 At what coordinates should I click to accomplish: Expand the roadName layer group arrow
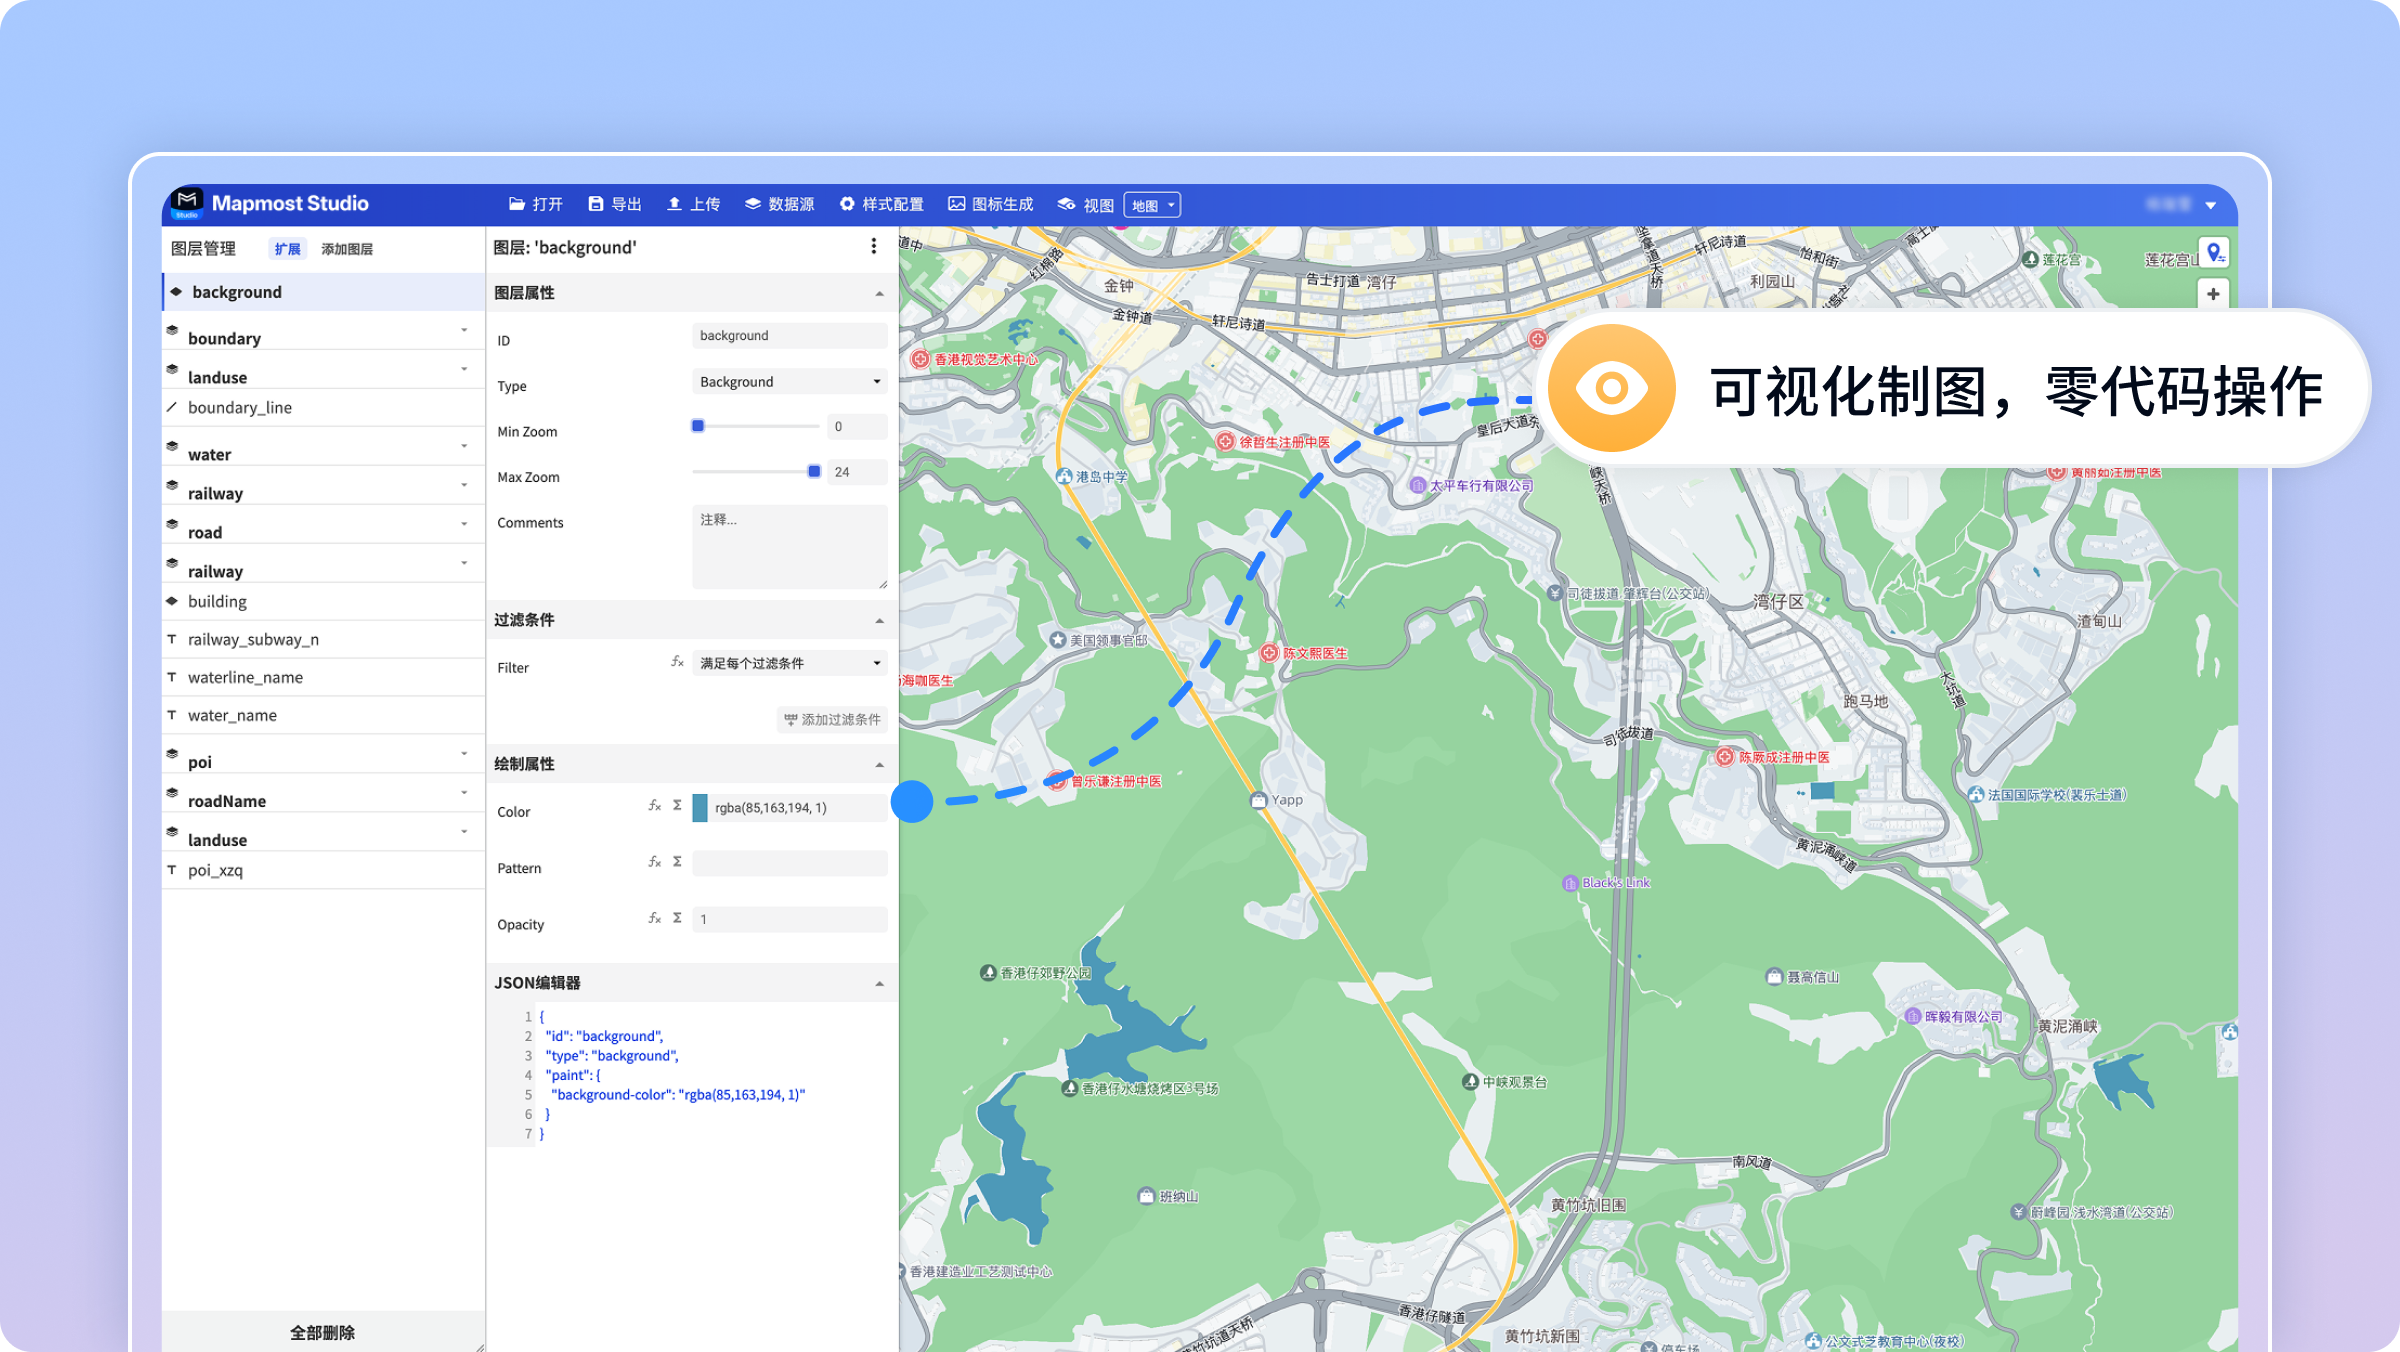coord(464,793)
